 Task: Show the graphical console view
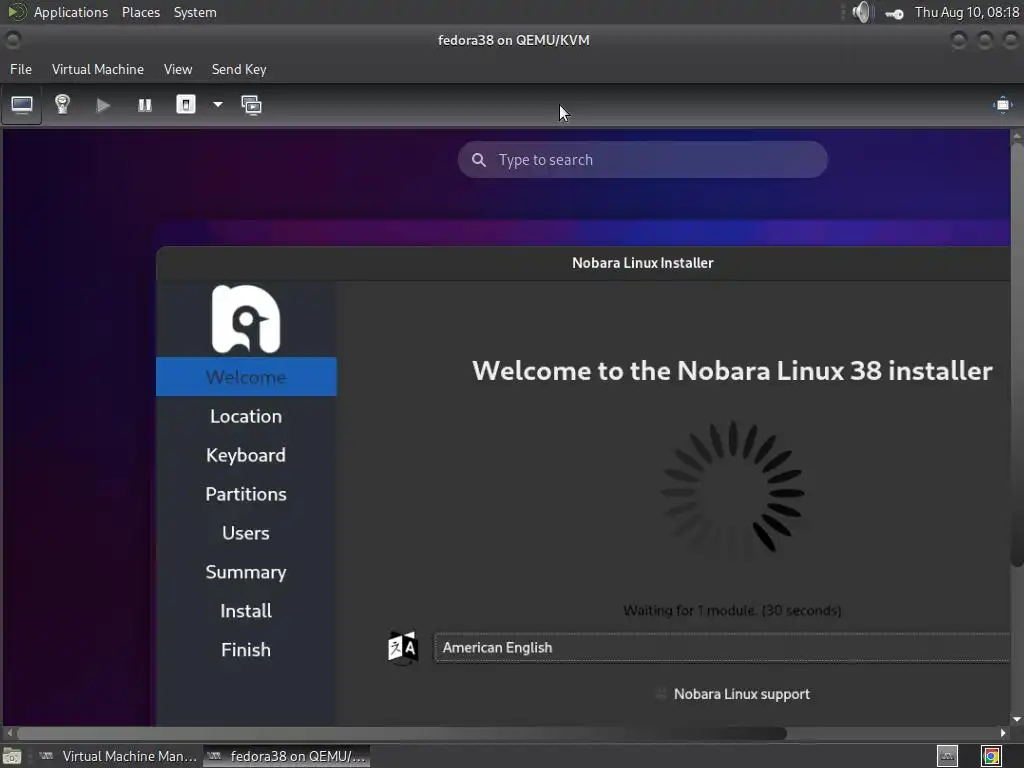tap(22, 104)
